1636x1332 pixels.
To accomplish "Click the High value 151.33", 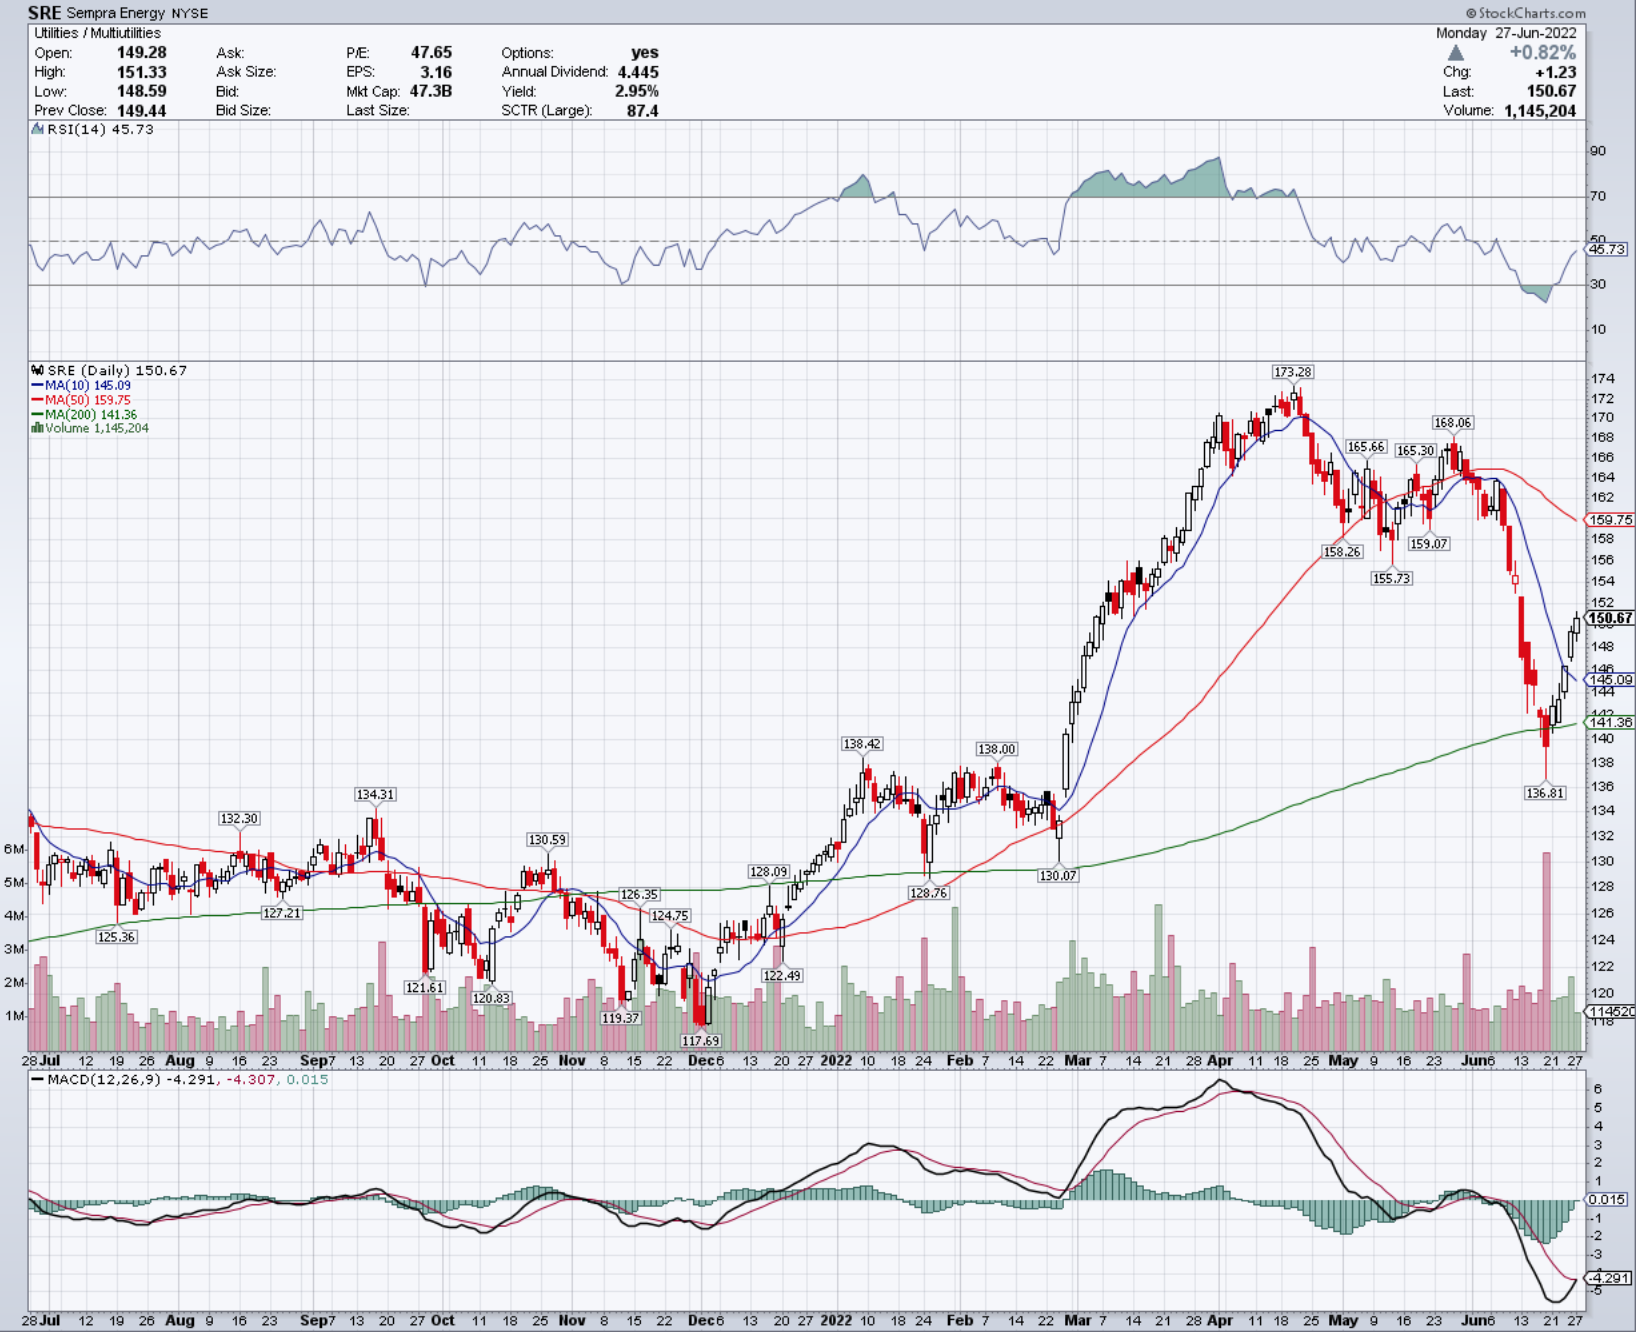I will [141, 72].
